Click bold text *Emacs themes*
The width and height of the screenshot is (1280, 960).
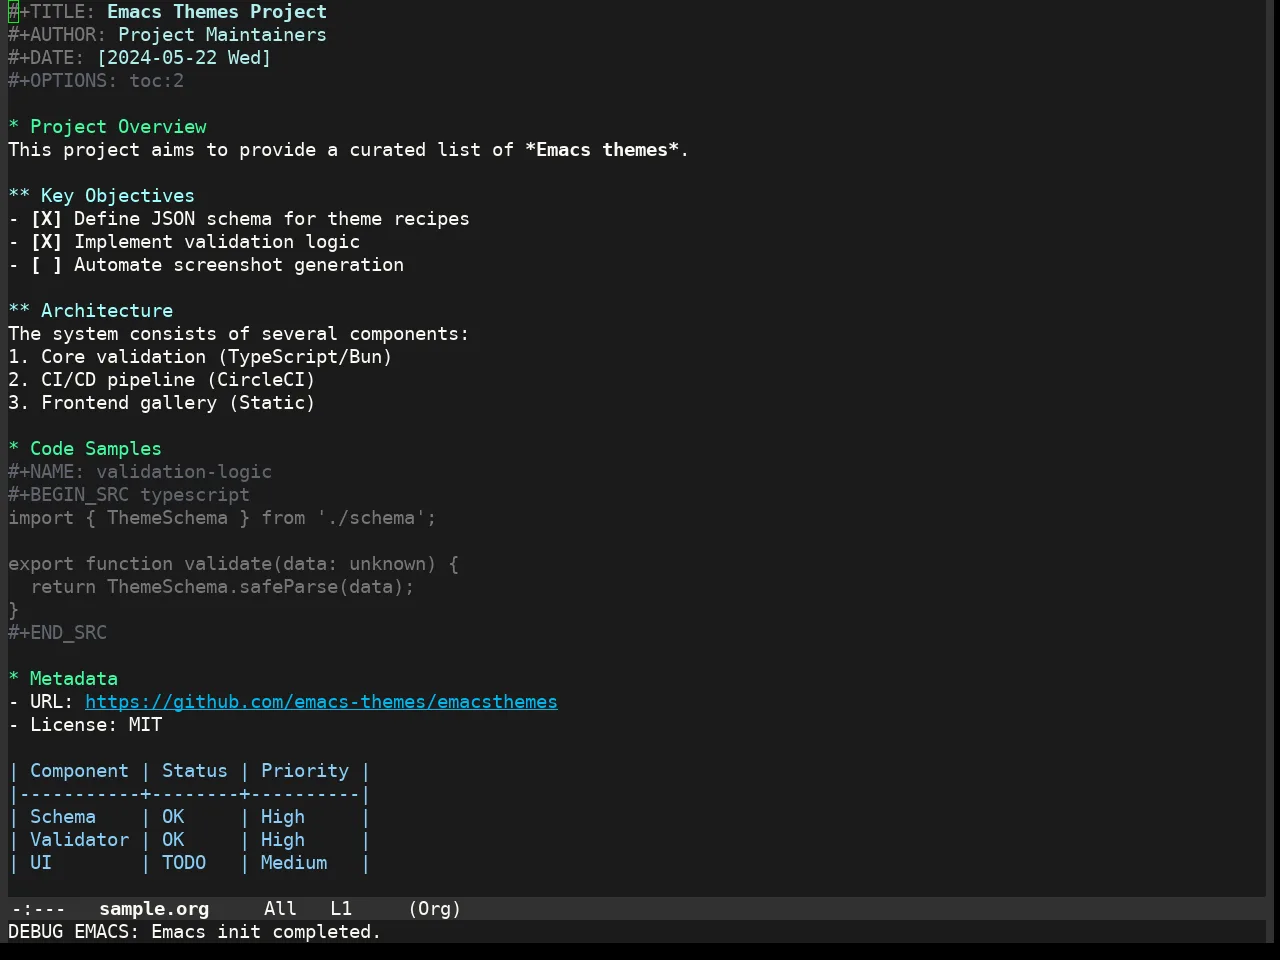click(602, 150)
